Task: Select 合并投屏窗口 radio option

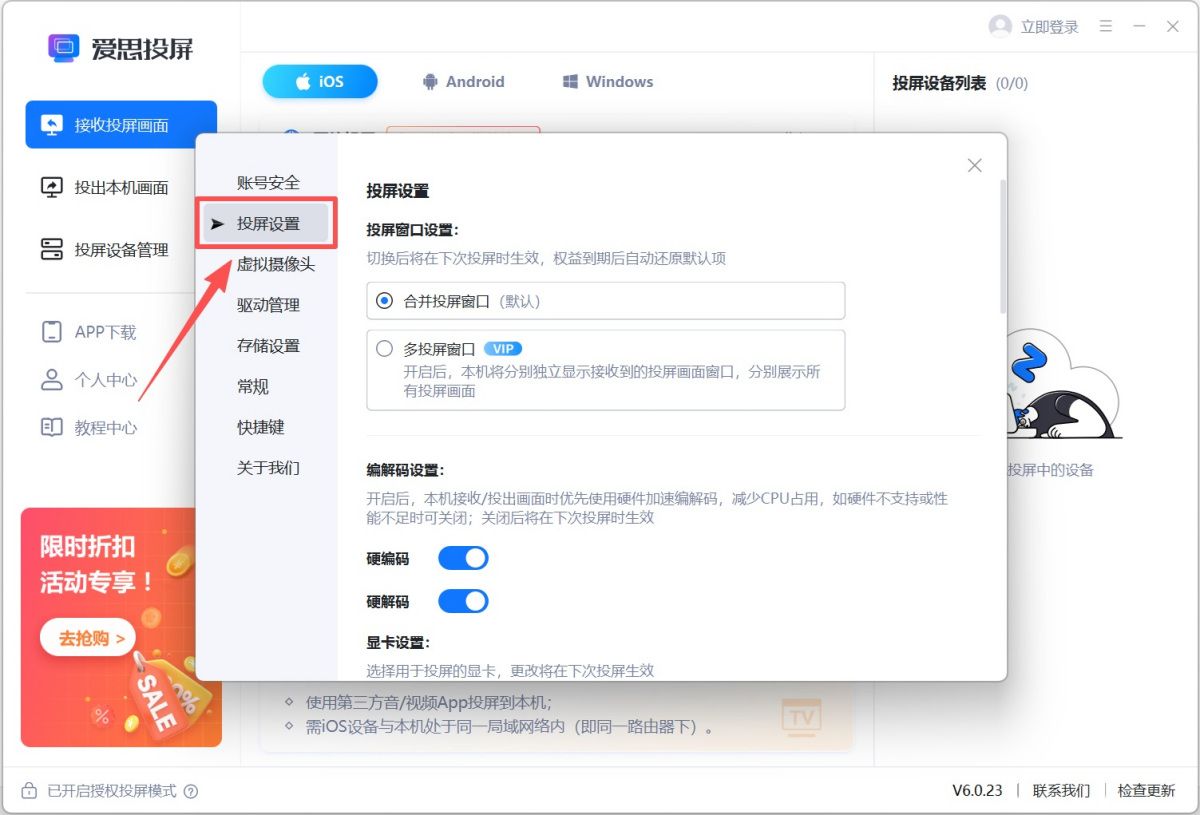Action: click(x=384, y=301)
